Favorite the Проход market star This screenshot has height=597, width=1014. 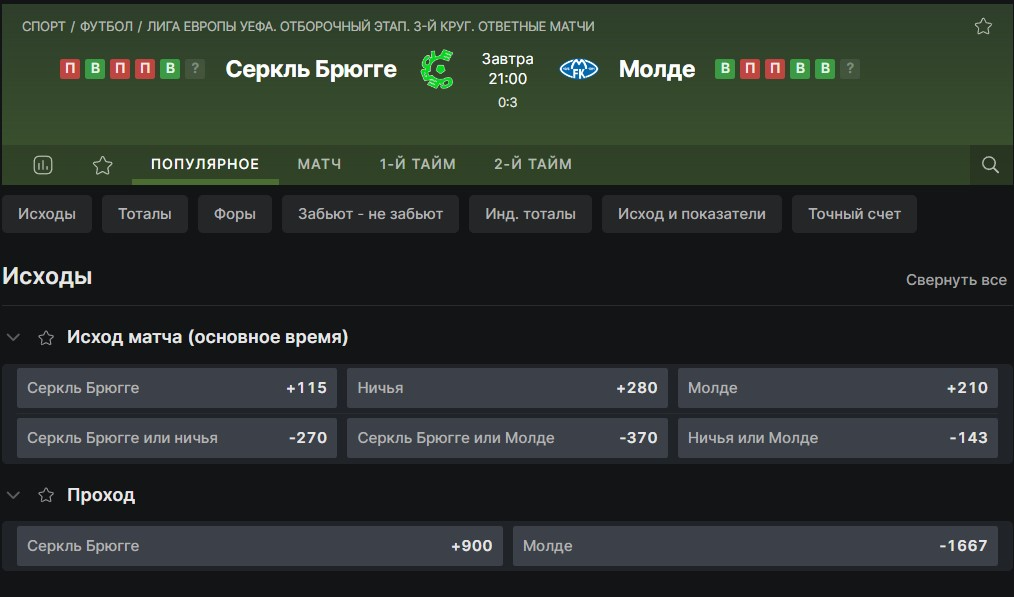(x=46, y=495)
